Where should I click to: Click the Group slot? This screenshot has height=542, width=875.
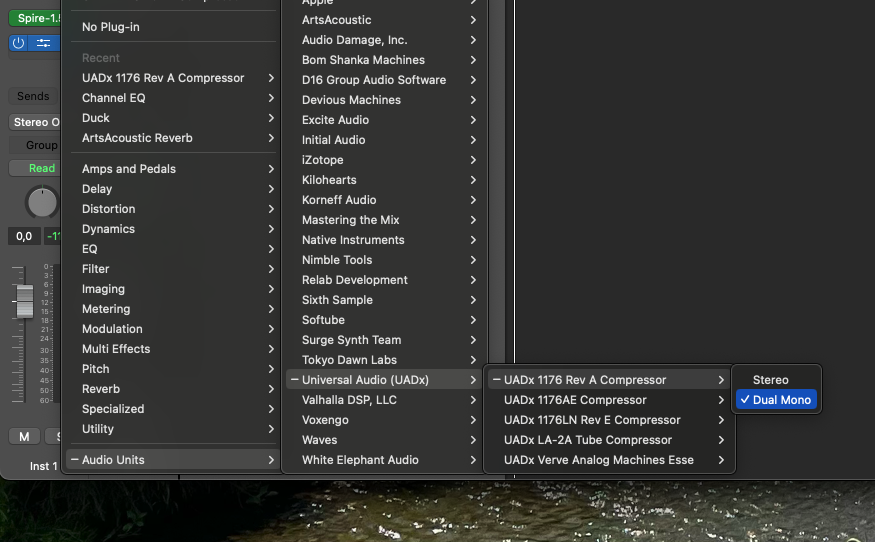point(35,145)
